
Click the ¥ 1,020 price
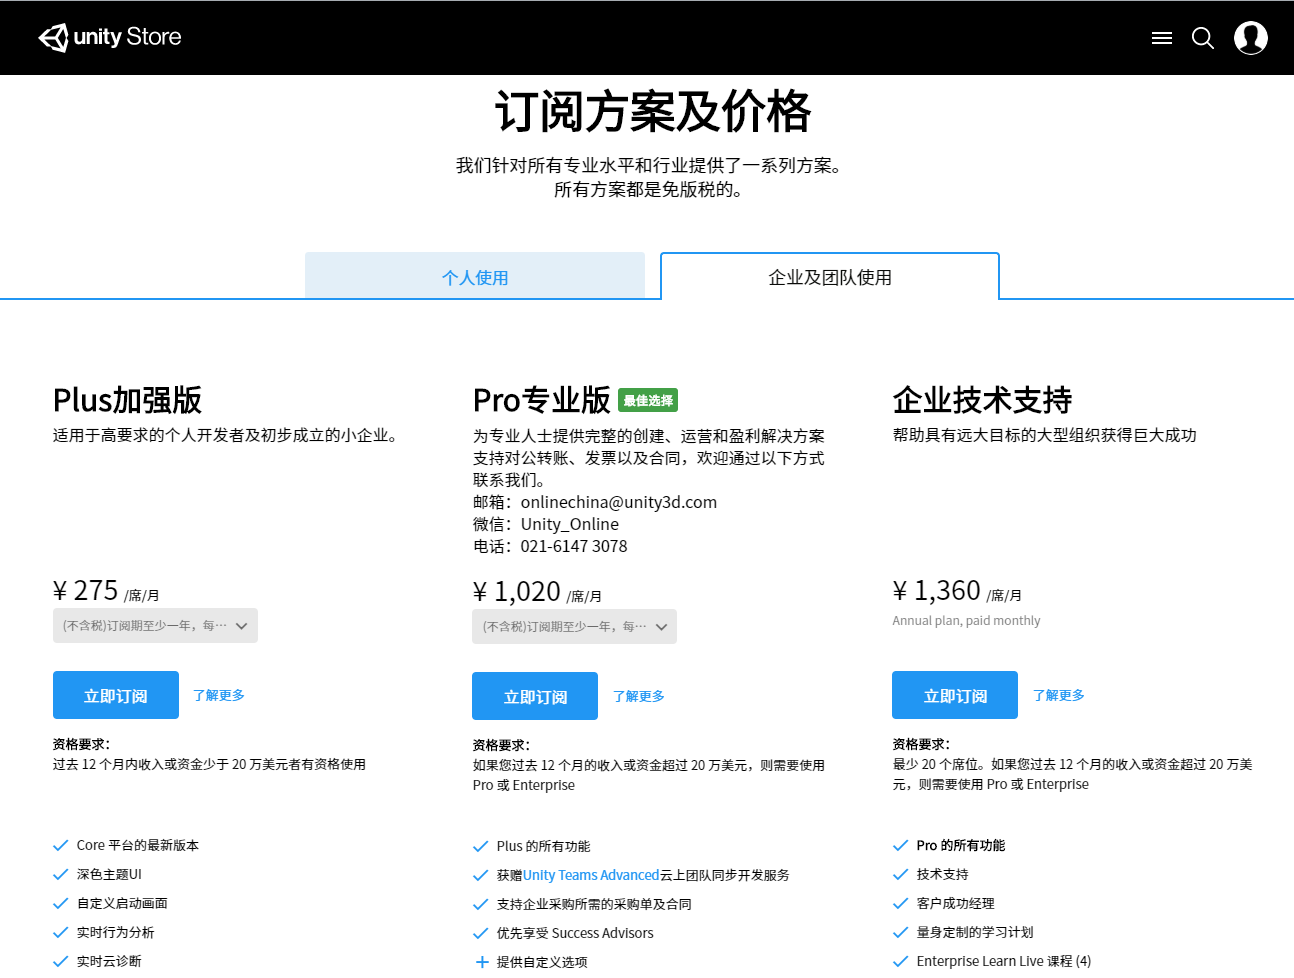(517, 592)
